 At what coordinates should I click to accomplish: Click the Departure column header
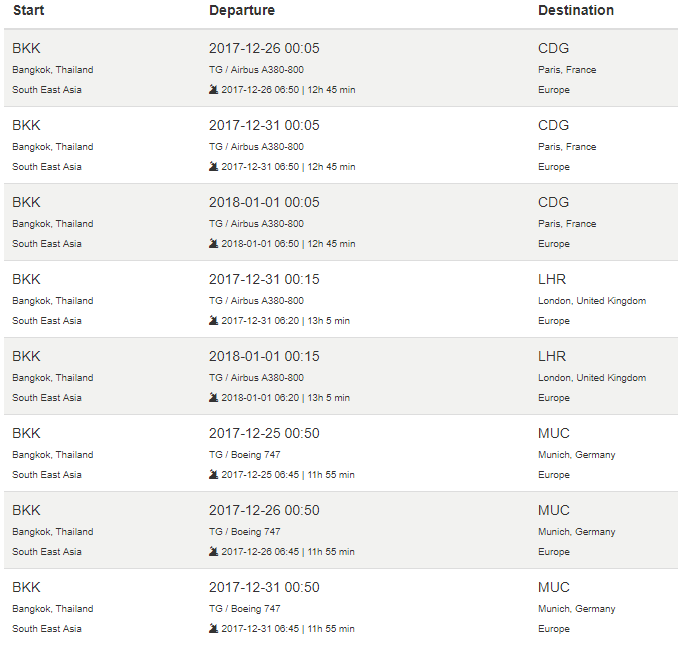click(x=242, y=11)
